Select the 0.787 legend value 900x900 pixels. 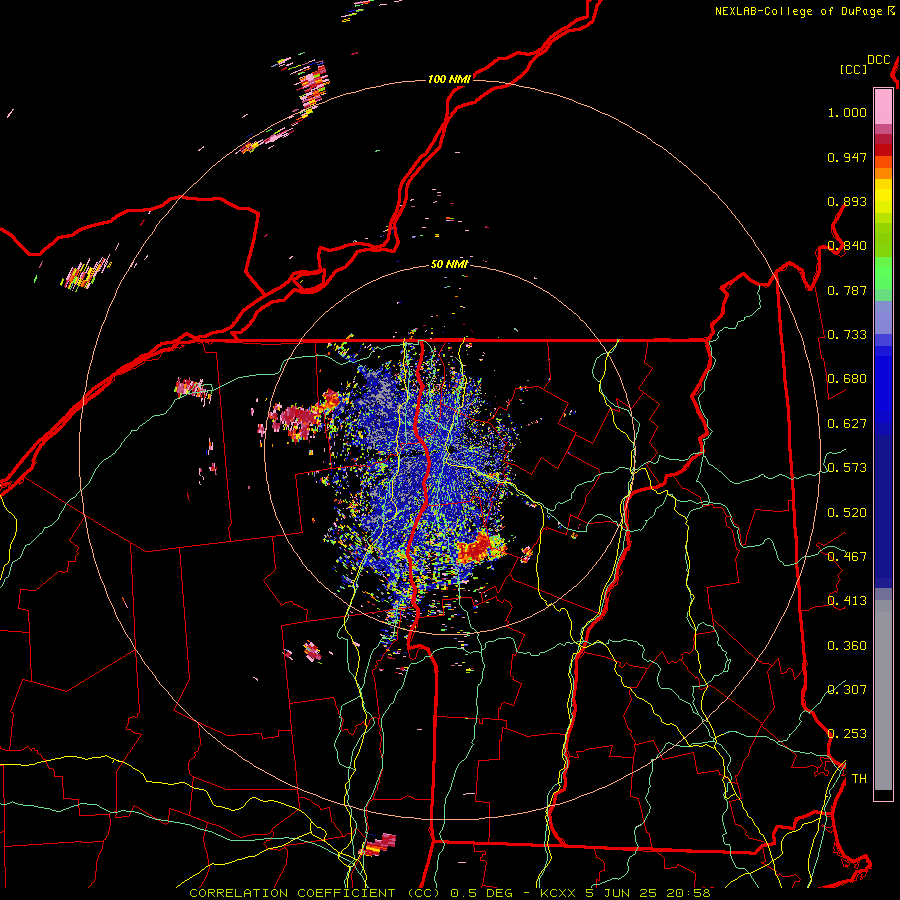pos(847,290)
